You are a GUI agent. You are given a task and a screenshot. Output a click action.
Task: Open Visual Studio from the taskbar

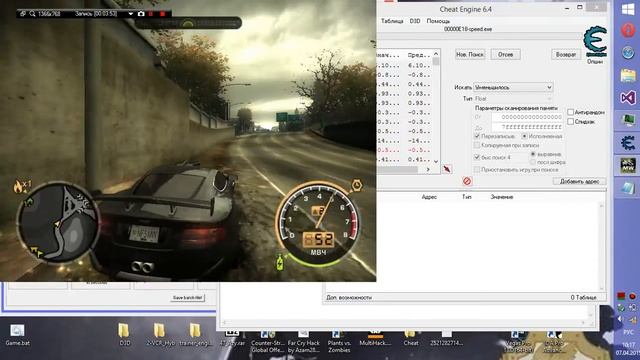click(x=628, y=98)
